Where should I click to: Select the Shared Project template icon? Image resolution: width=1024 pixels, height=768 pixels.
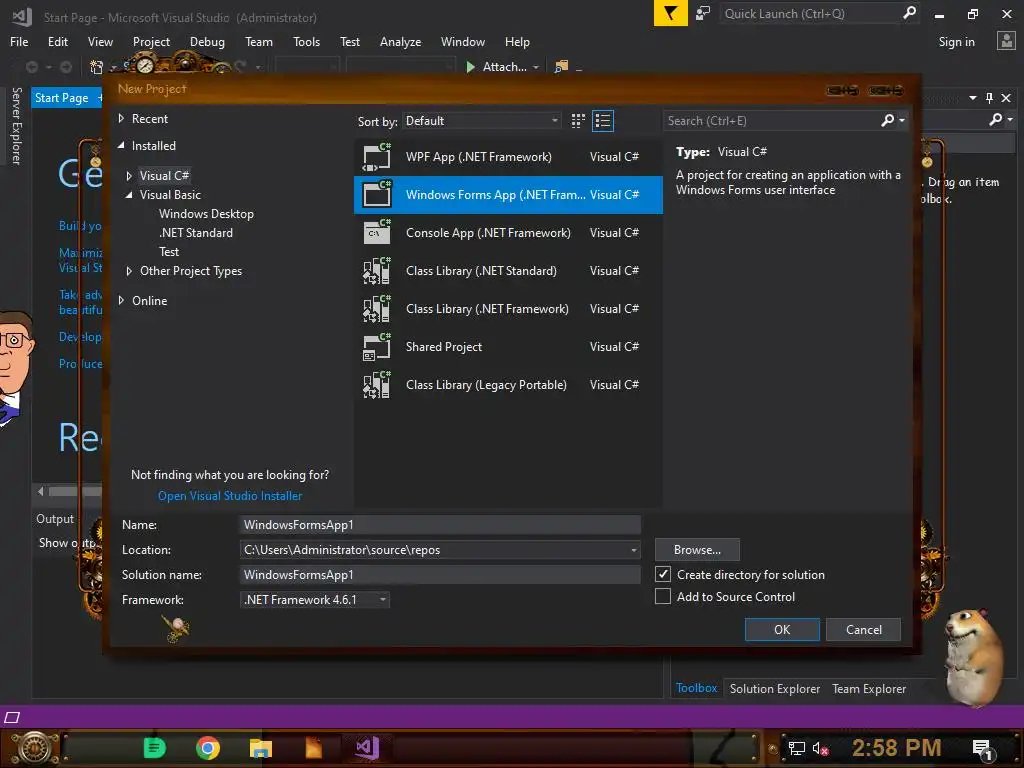click(x=376, y=347)
